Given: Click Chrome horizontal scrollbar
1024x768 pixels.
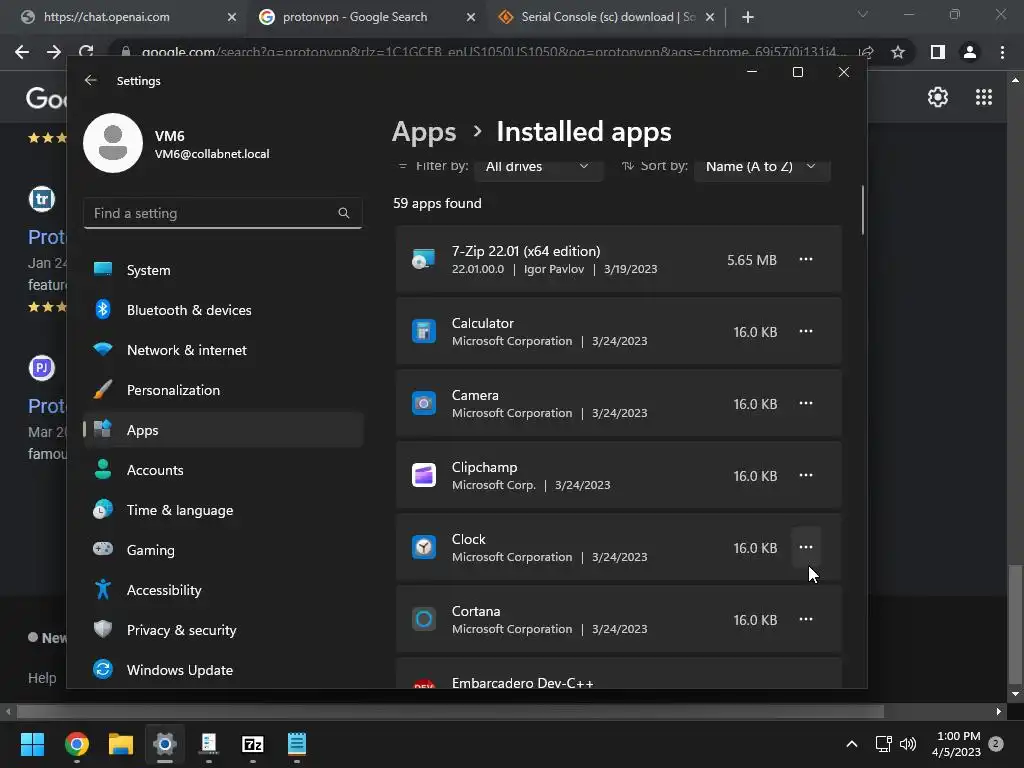Looking at the screenshot, I should point(450,711).
